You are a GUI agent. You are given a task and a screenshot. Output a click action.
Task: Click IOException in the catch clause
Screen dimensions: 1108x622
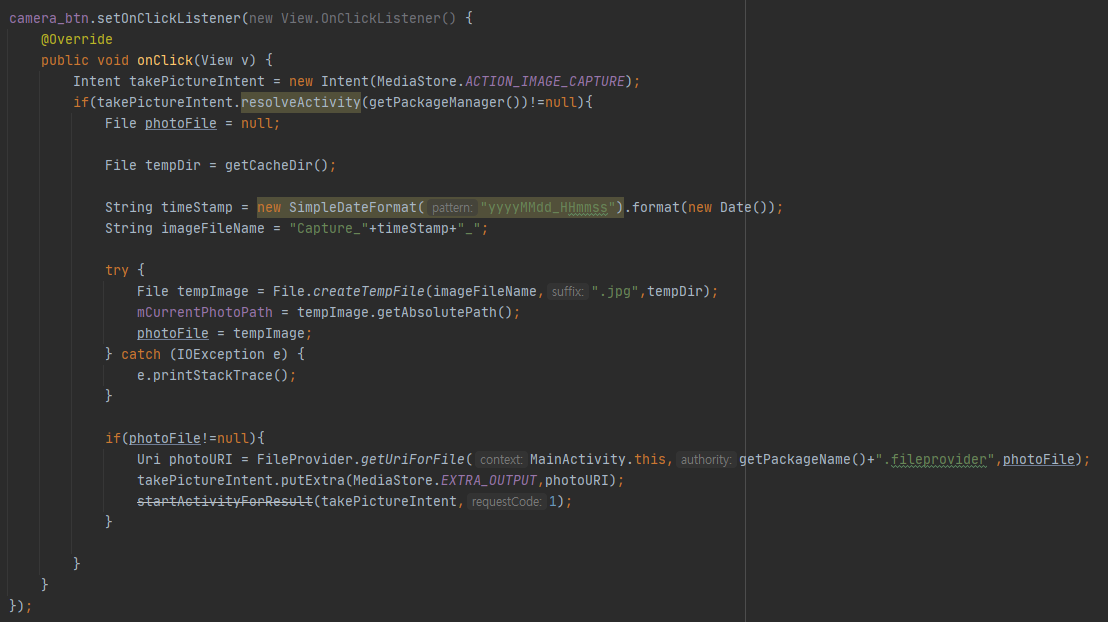[220, 354]
